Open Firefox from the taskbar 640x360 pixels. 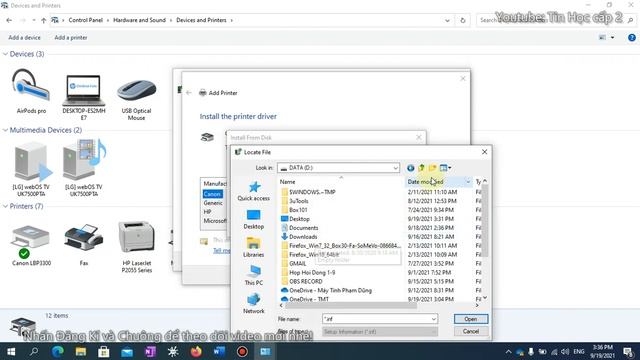click(196, 351)
